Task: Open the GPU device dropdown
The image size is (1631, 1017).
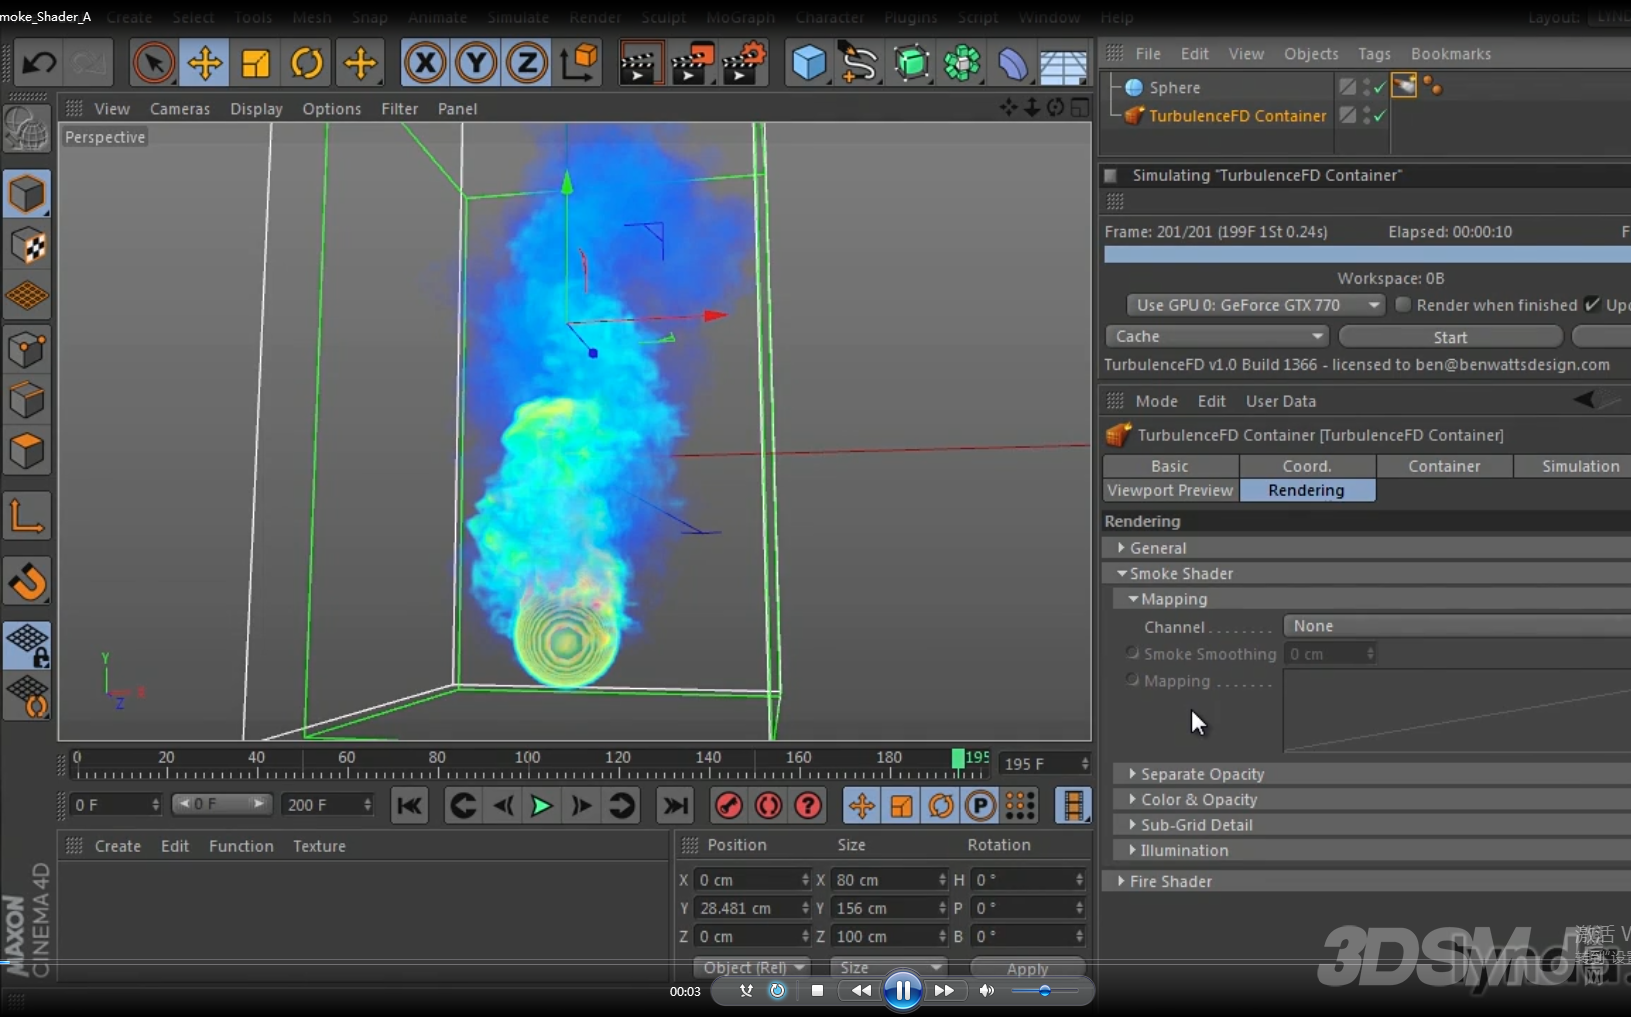Action: (x=1256, y=305)
